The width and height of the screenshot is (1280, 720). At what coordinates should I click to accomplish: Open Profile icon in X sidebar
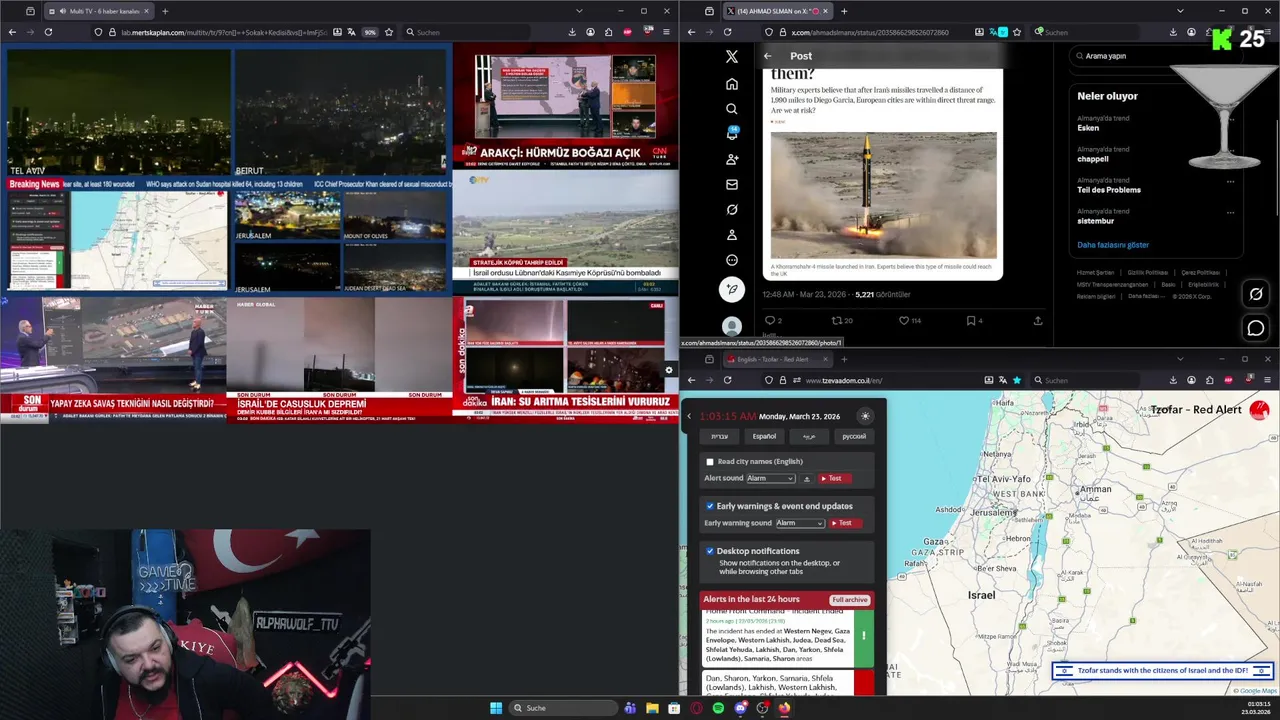tap(732, 235)
